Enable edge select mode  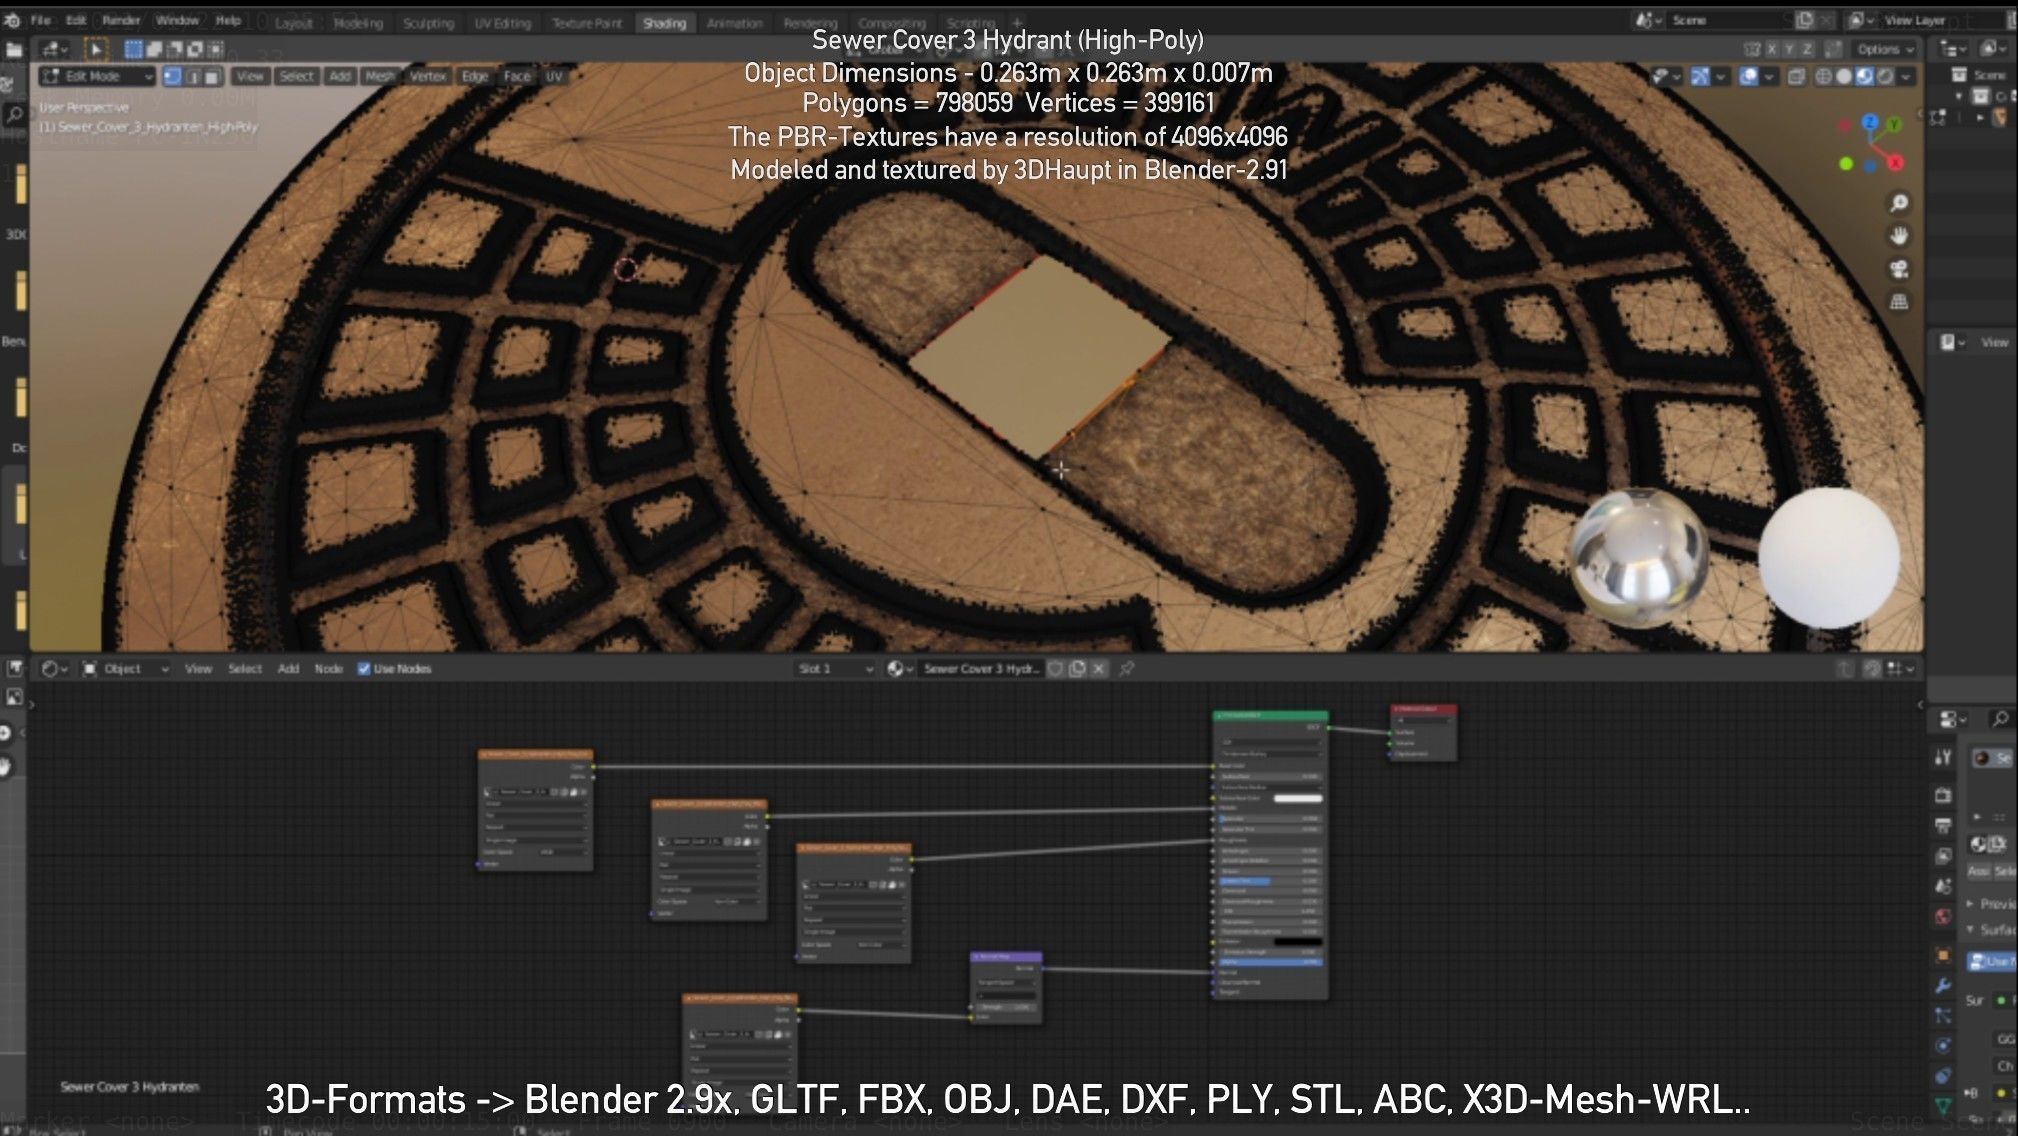(193, 76)
